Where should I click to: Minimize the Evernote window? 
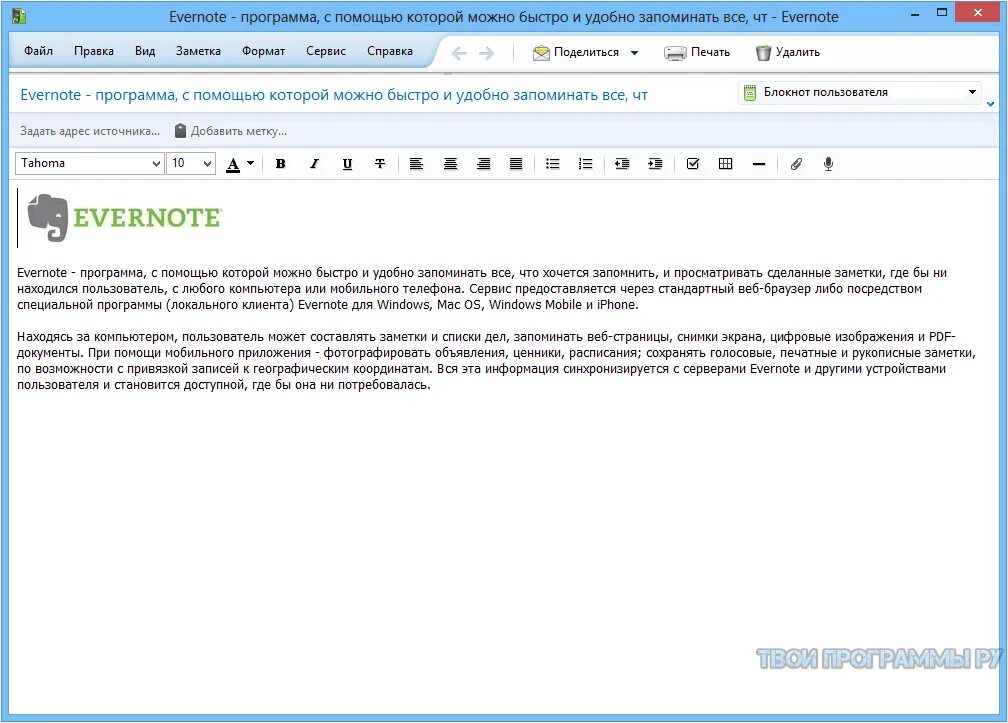915,14
